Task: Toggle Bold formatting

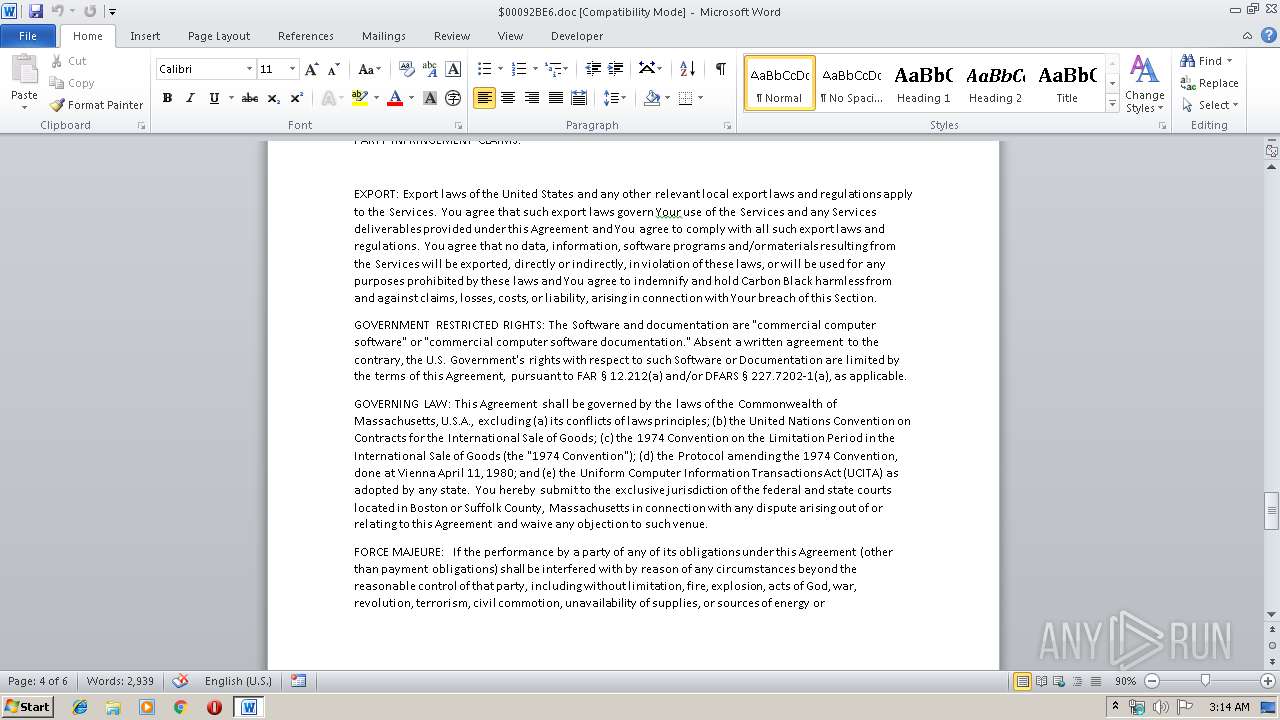Action: (167, 98)
